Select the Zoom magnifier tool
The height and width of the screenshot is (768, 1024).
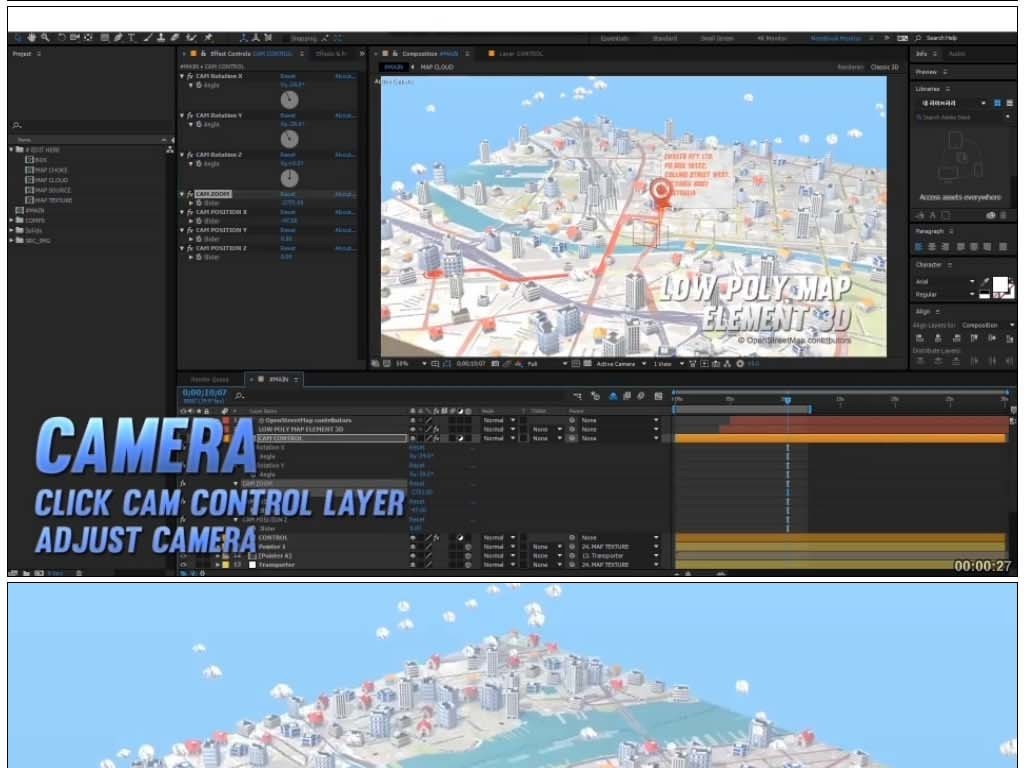coord(43,38)
